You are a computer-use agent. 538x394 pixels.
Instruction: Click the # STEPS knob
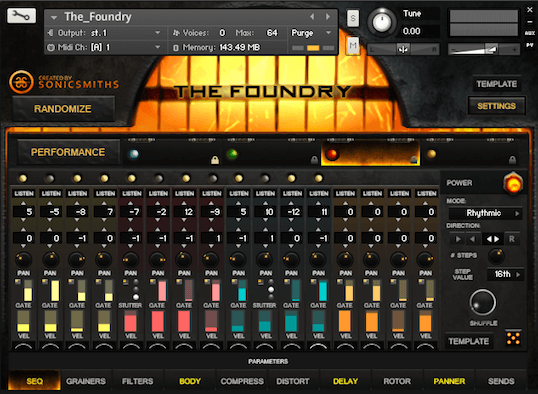(496, 256)
